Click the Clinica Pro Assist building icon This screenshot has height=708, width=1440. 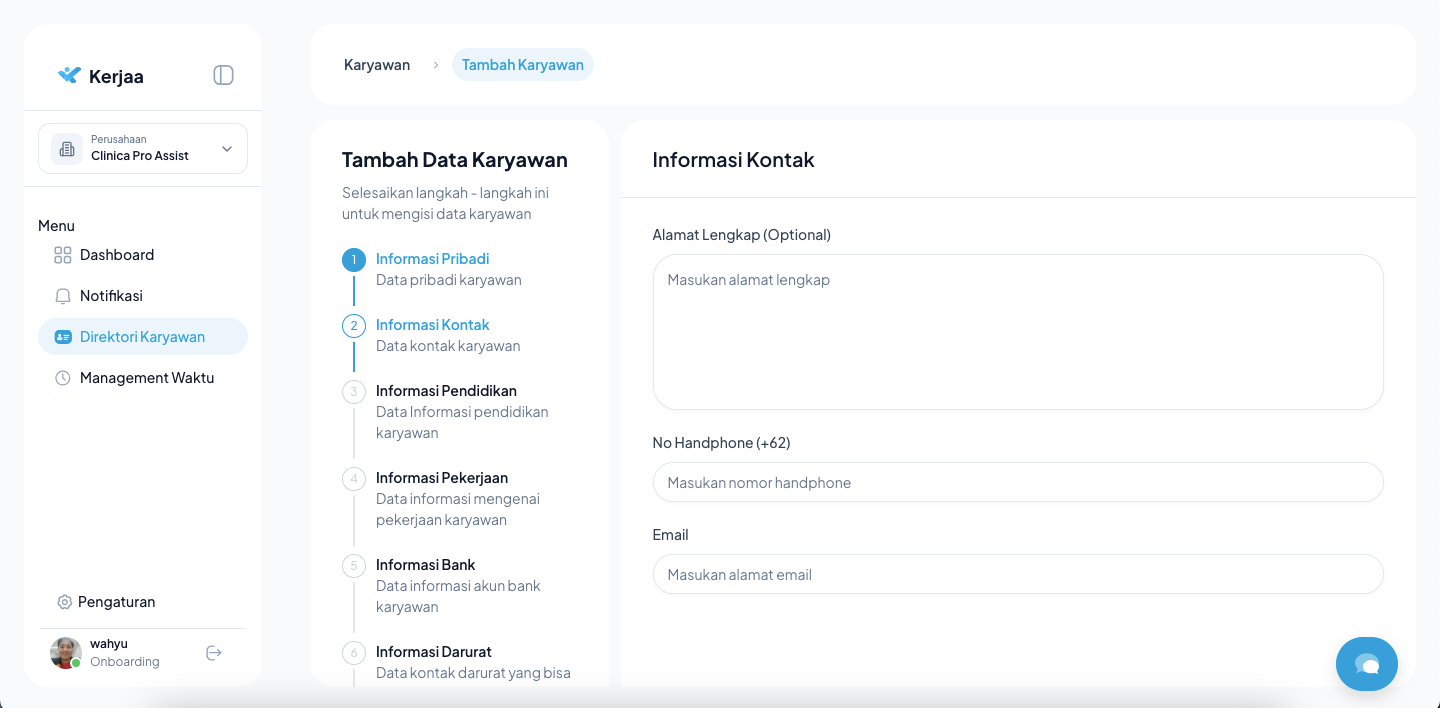pyautogui.click(x=67, y=149)
